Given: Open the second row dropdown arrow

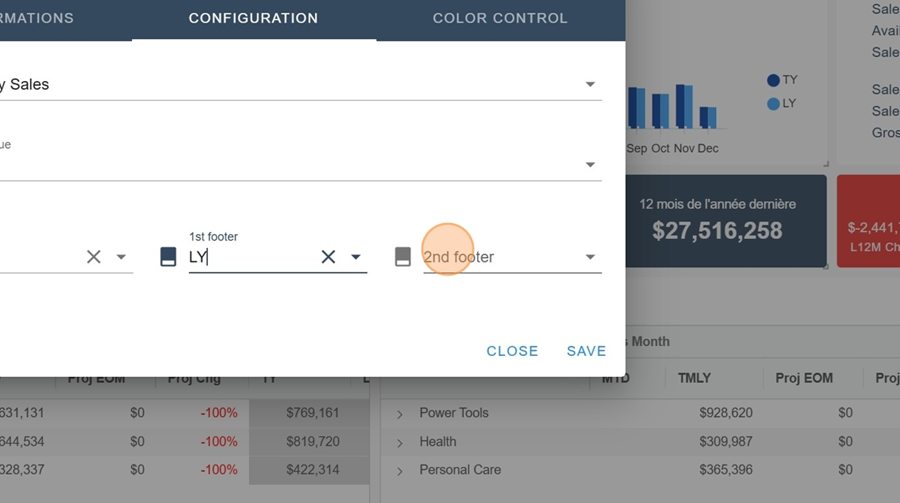Looking at the screenshot, I should (590, 165).
